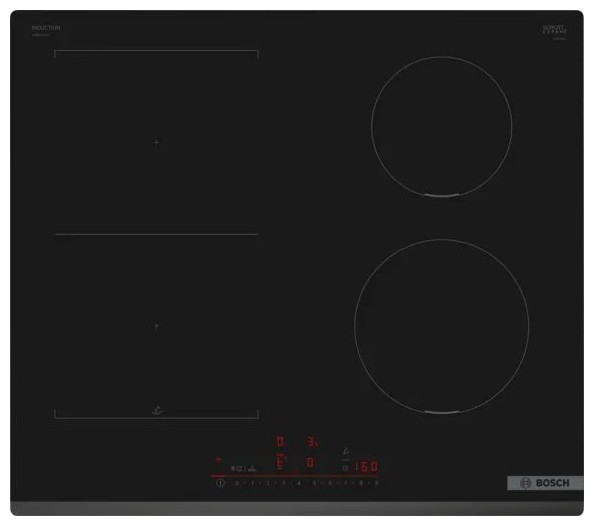The image size is (594, 526).
Task: Set power level 4 on the slider
Action: pos(299,483)
